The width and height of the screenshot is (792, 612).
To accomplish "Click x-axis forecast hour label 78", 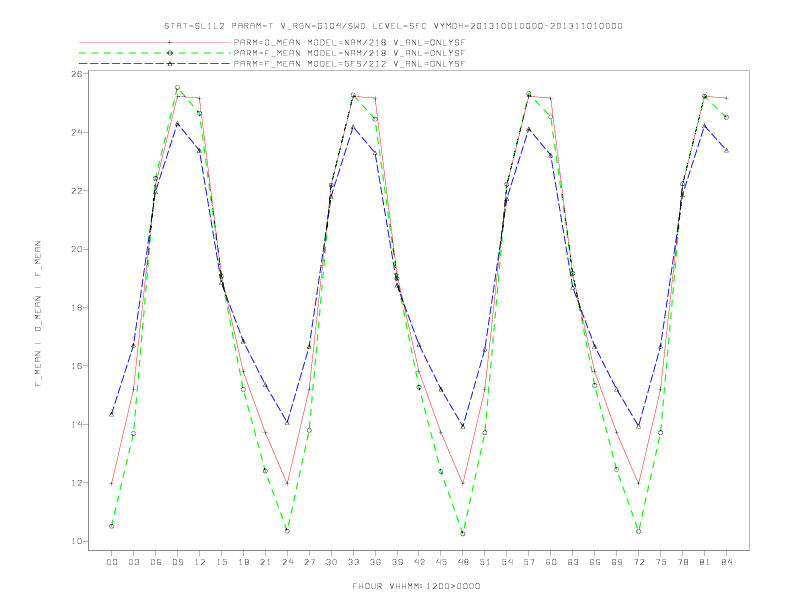I will point(683,562).
